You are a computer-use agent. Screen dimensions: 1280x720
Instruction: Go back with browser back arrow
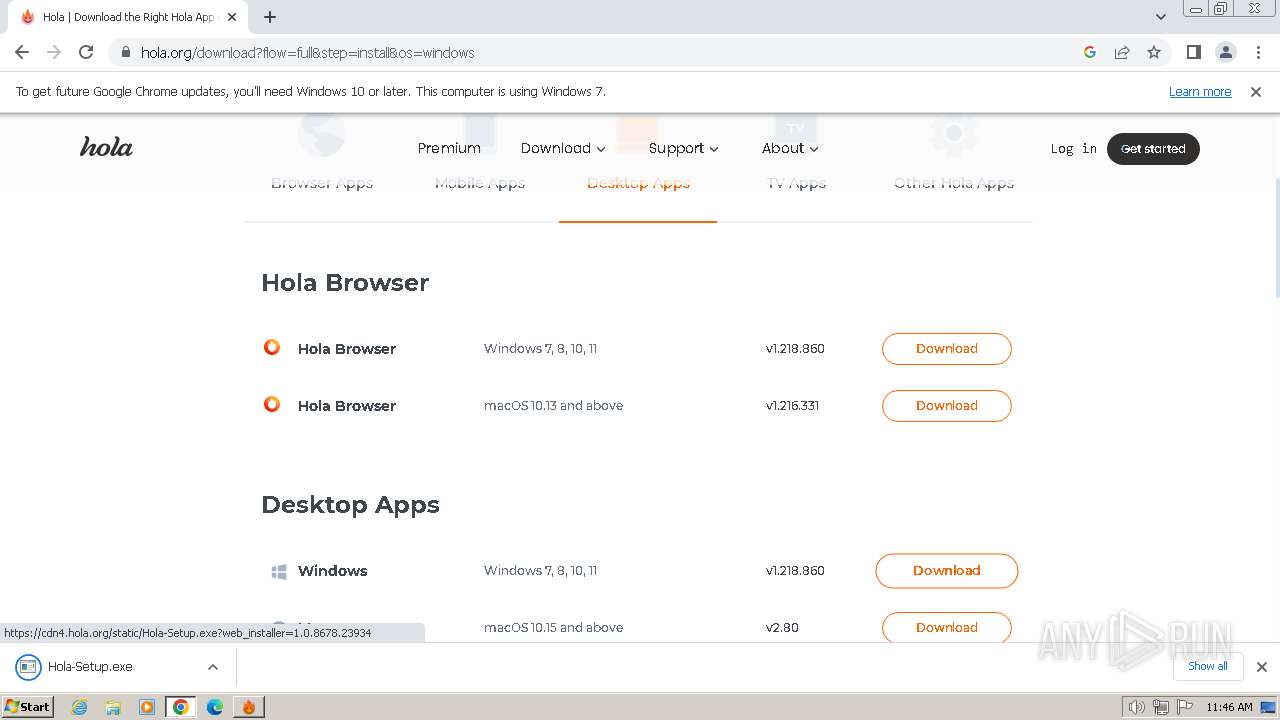22,53
